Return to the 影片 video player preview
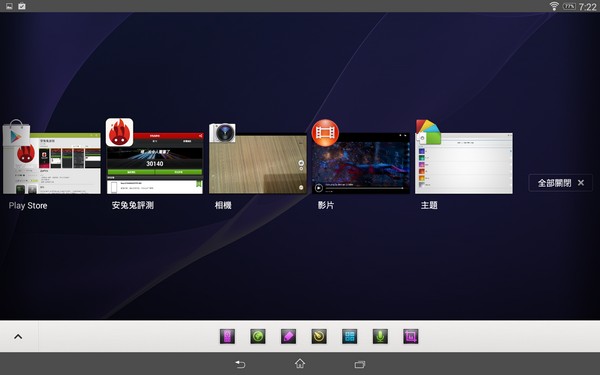 point(361,163)
